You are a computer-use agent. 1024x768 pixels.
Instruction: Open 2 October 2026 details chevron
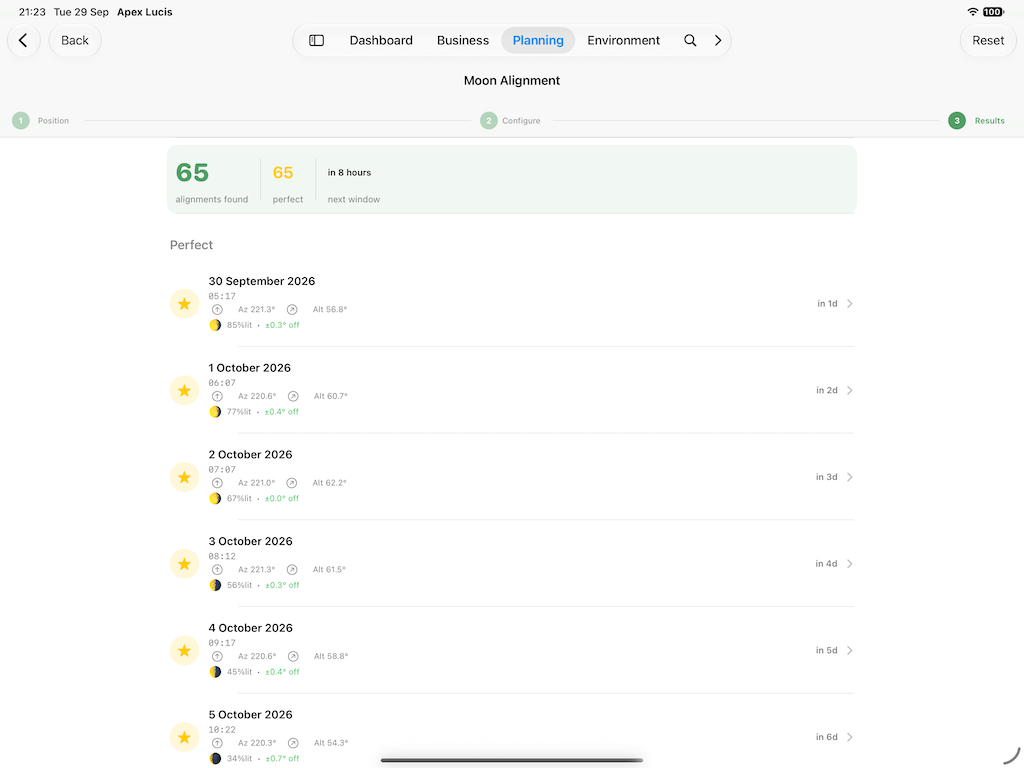(850, 477)
